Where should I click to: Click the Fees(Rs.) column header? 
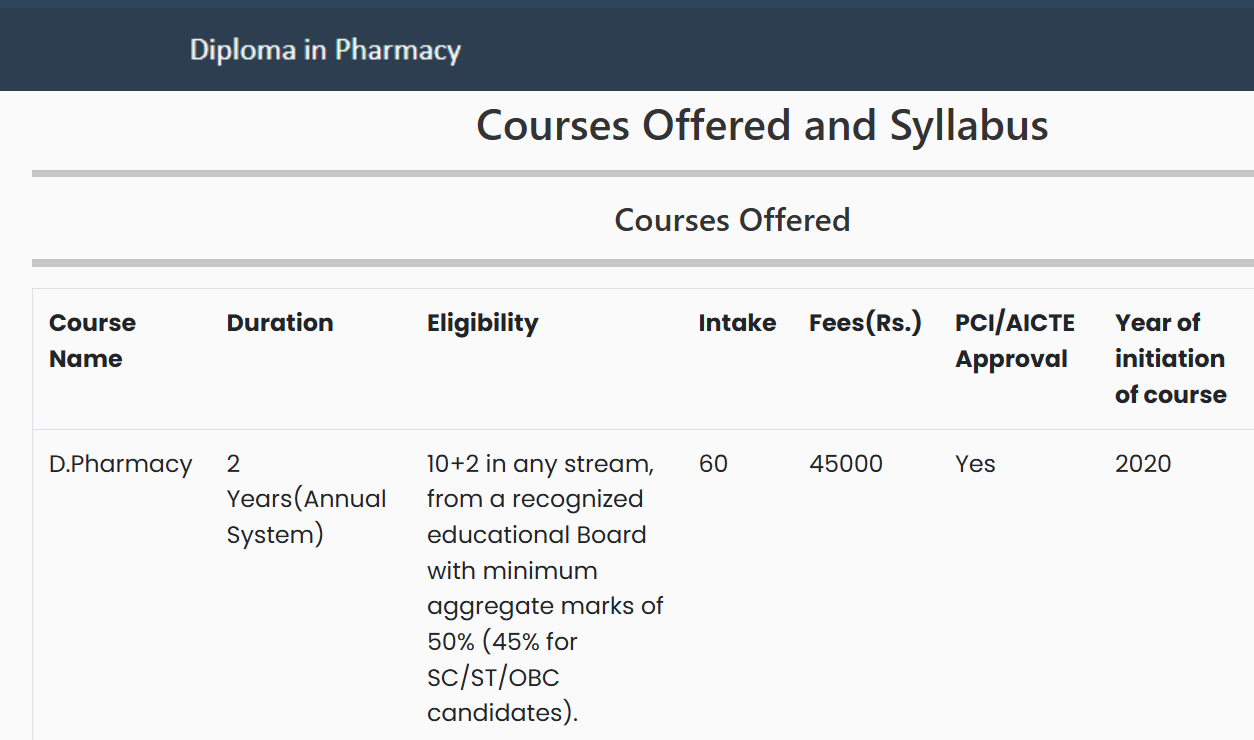click(x=865, y=323)
